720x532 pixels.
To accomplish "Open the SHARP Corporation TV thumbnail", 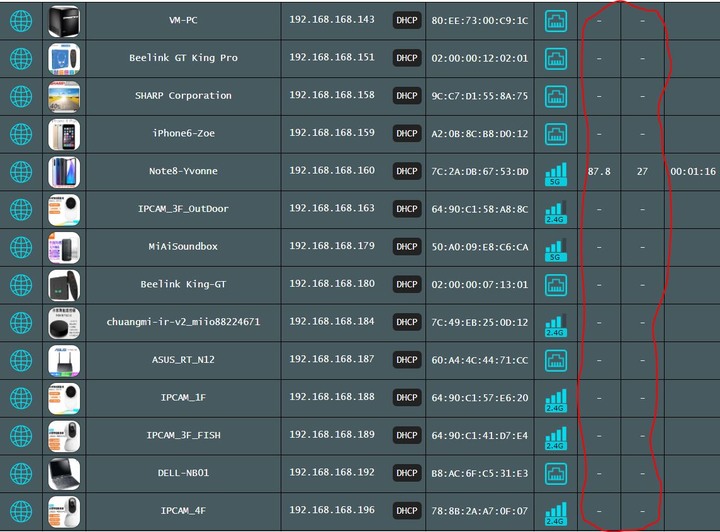I will [64, 96].
